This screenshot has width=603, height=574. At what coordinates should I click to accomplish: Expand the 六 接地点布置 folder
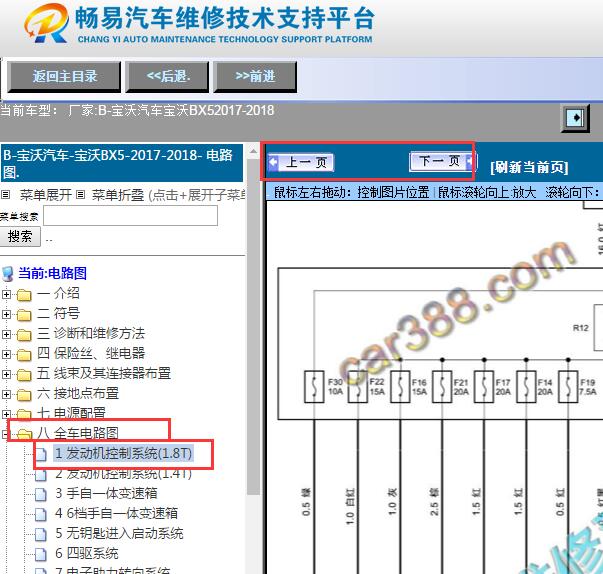click(x=6, y=394)
